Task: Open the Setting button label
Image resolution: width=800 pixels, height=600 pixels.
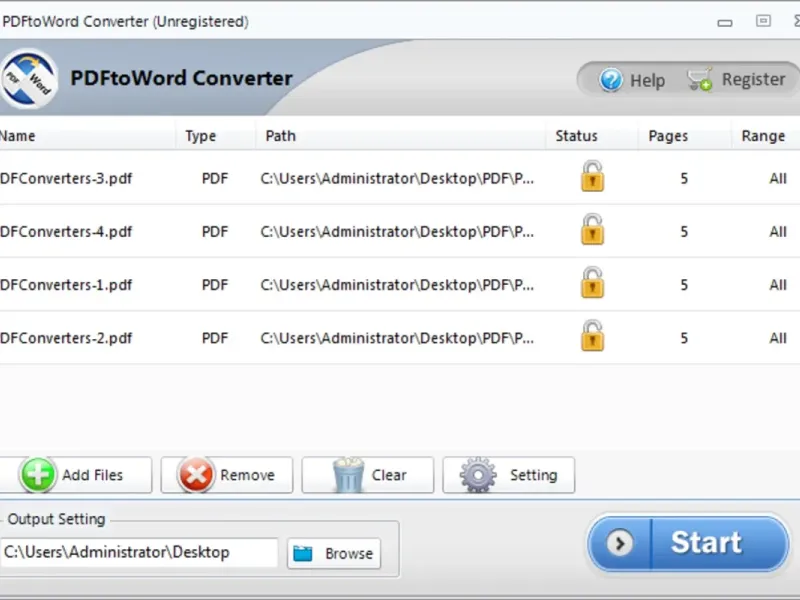Action: 534,475
